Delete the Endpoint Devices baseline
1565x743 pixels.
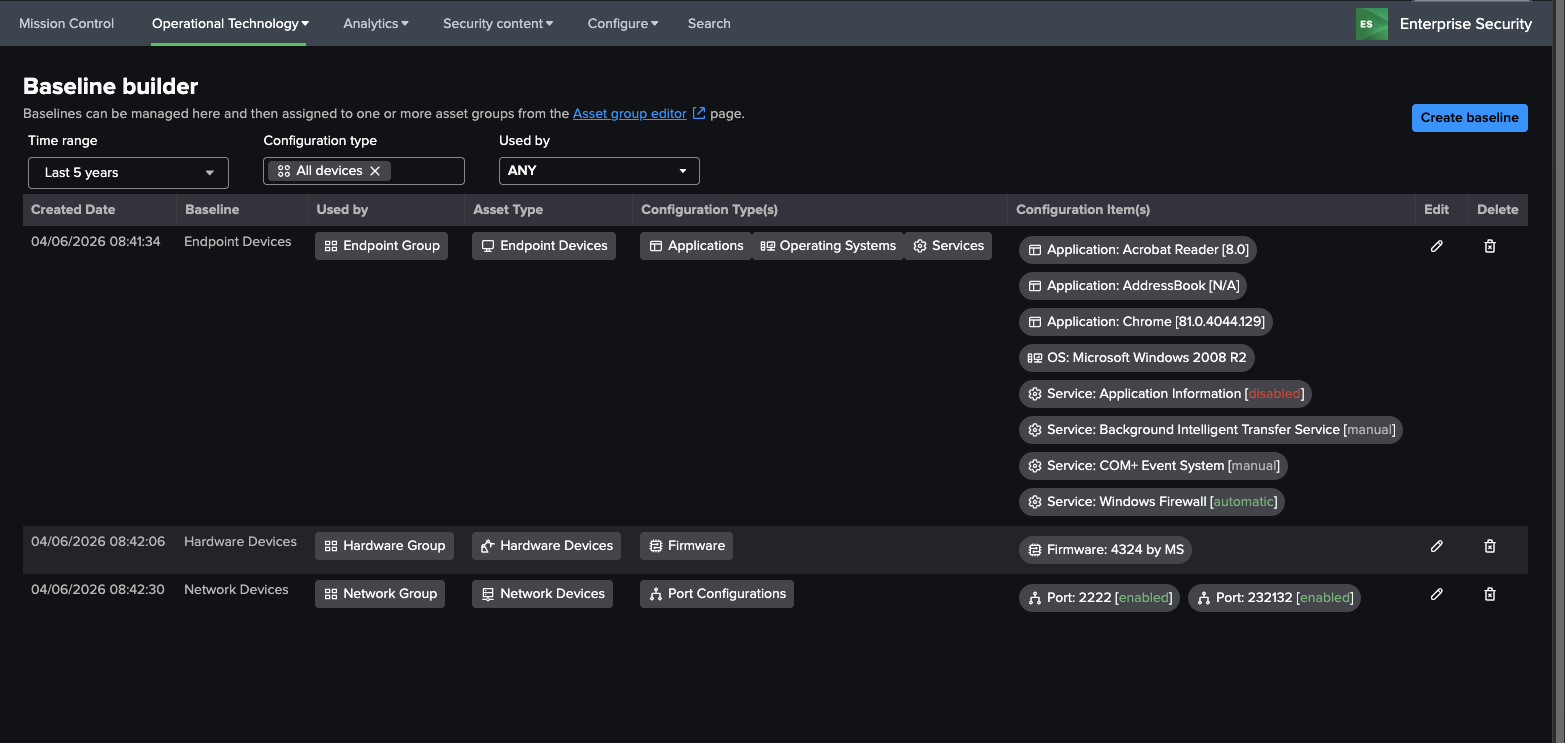[1489, 246]
